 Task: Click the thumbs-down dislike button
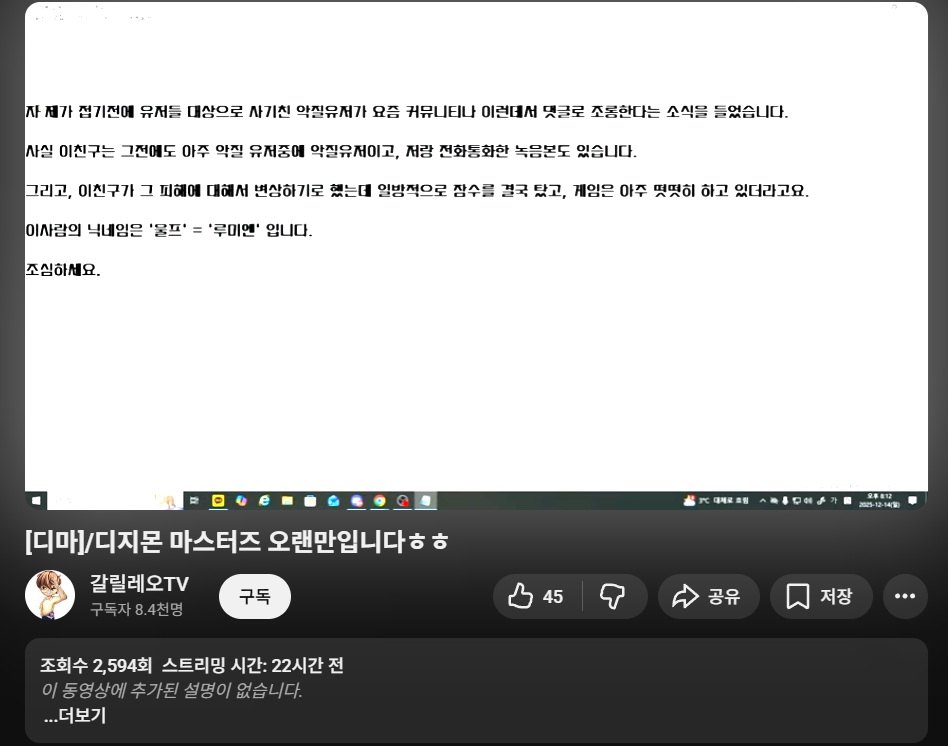click(x=613, y=597)
